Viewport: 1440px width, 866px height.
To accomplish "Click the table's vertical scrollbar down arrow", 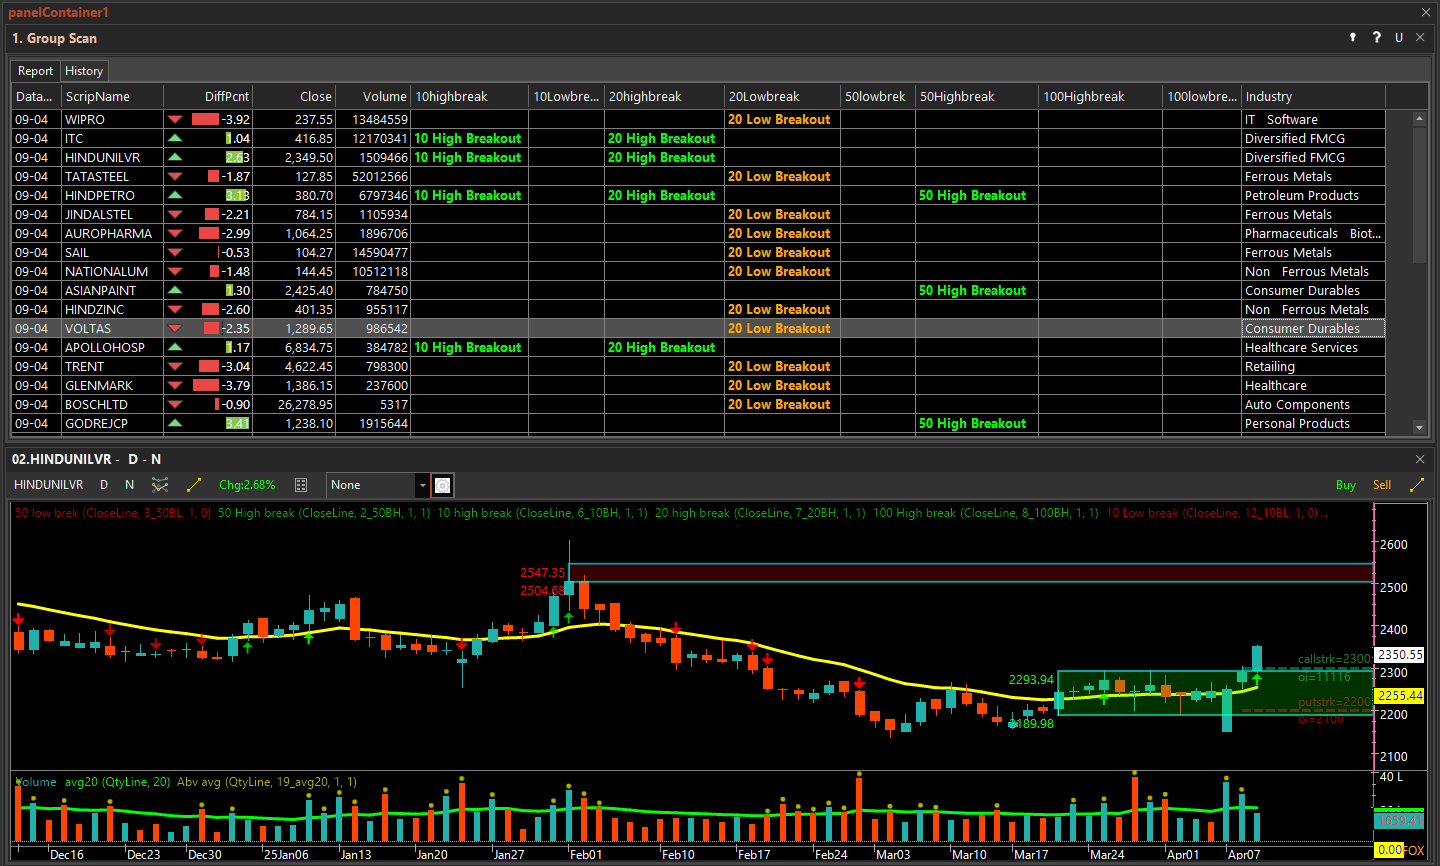I will coord(1420,426).
